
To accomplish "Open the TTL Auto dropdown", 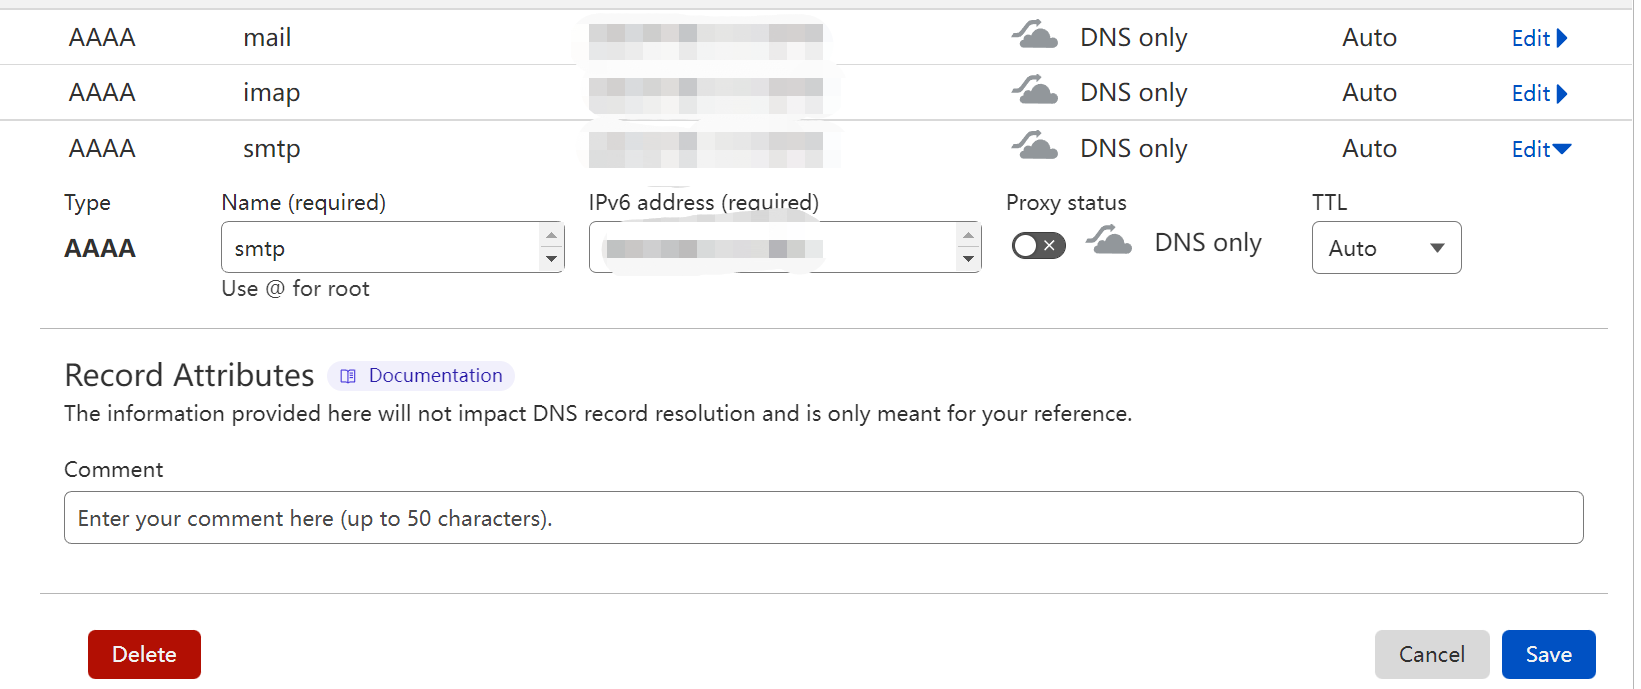I will pos(1386,247).
